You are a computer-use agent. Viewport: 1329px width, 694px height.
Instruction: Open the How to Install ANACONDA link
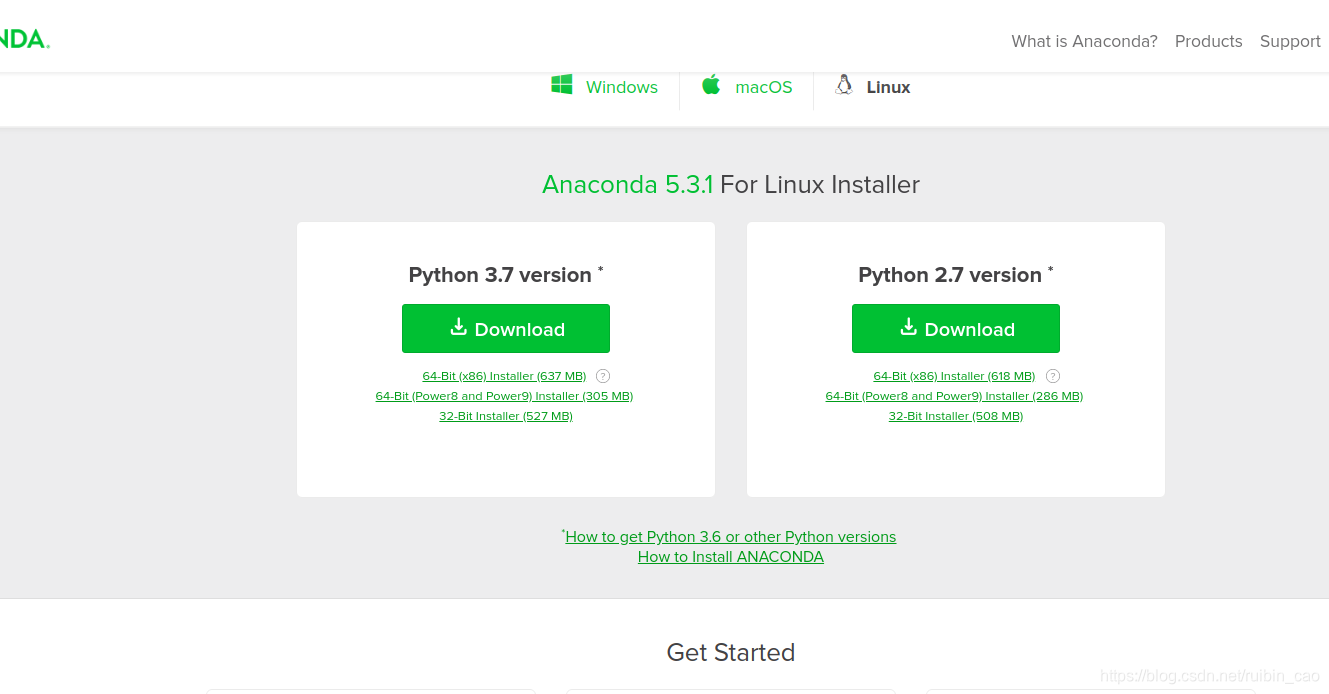click(731, 557)
